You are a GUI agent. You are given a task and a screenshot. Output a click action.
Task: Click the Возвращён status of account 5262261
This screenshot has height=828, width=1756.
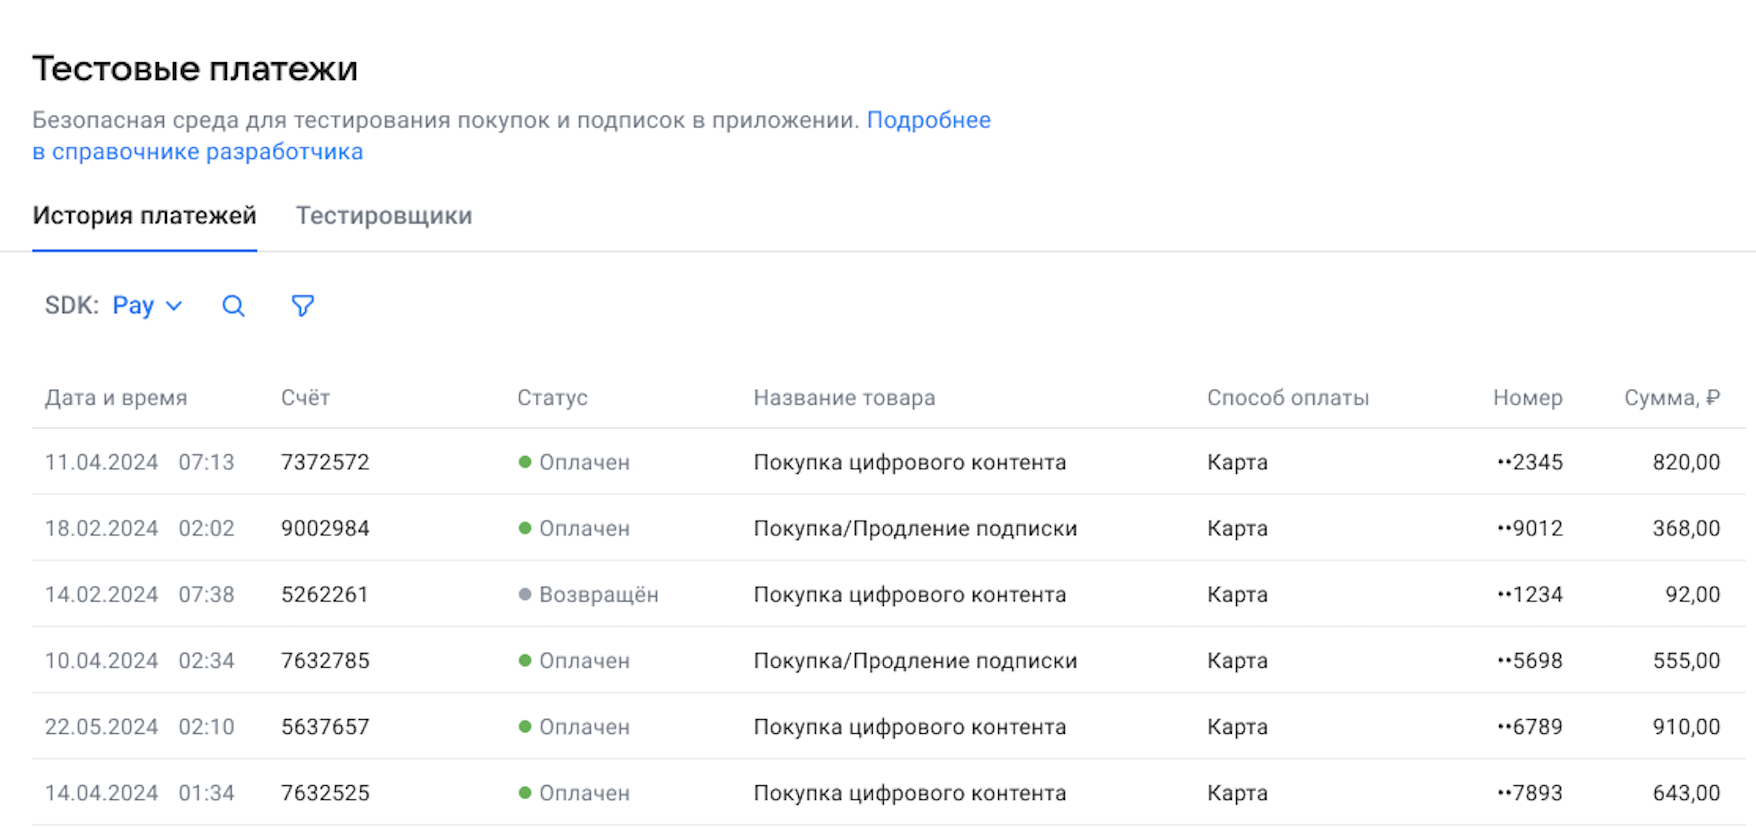(x=598, y=595)
